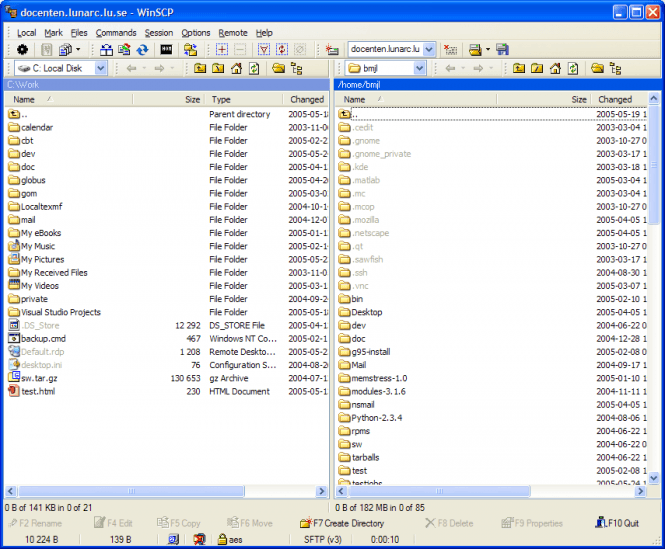665x549 pixels.
Task: Click the Save Session floppy icon
Action: point(502,50)
